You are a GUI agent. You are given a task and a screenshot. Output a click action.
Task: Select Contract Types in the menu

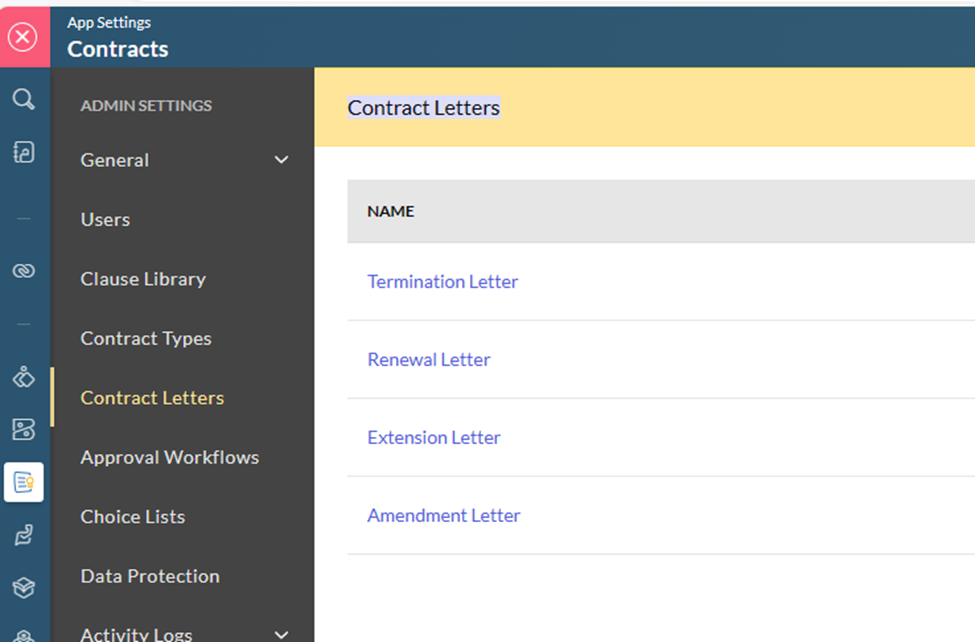[146, 338]
